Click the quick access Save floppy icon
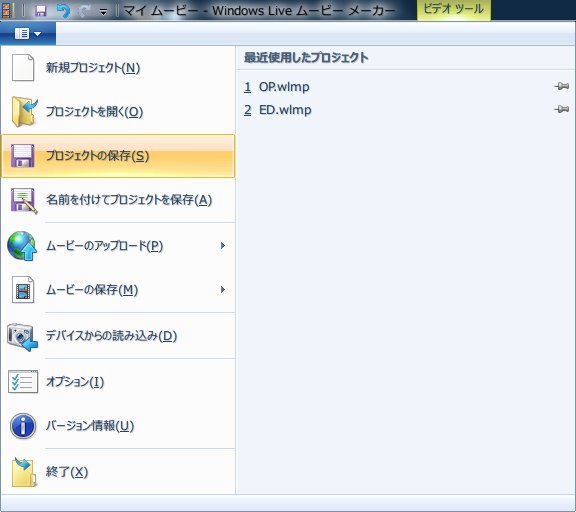Image resolution: width=576 pixels, height=512 pixels. [41, 11]
